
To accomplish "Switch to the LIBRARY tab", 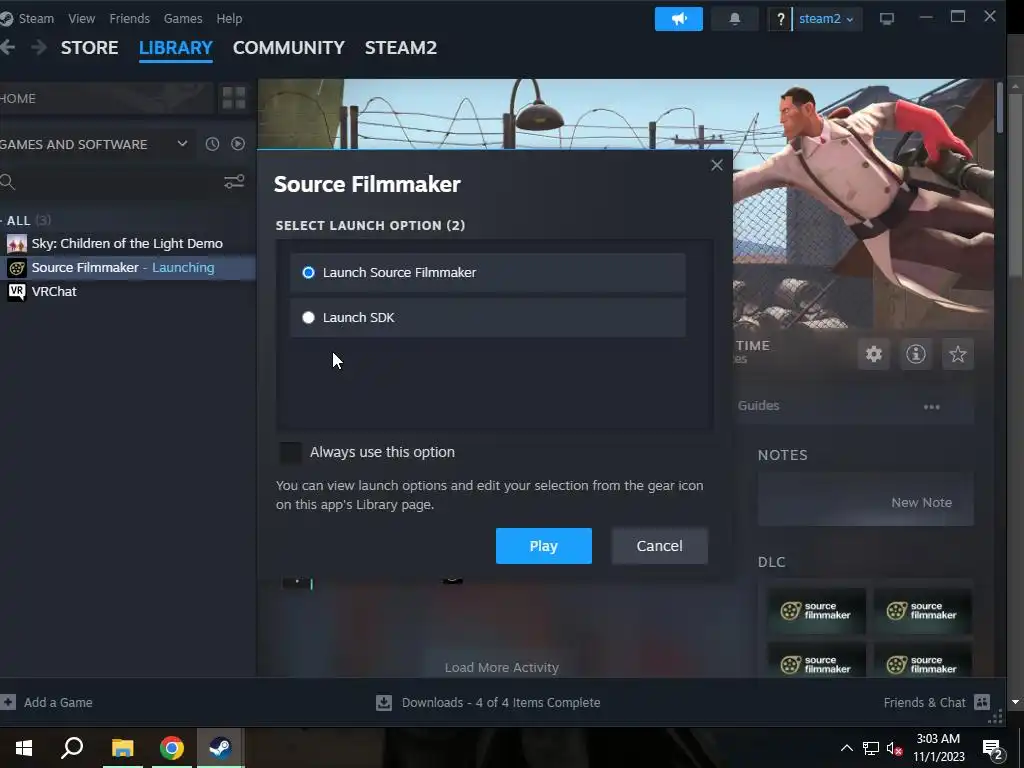I will 176,48.
